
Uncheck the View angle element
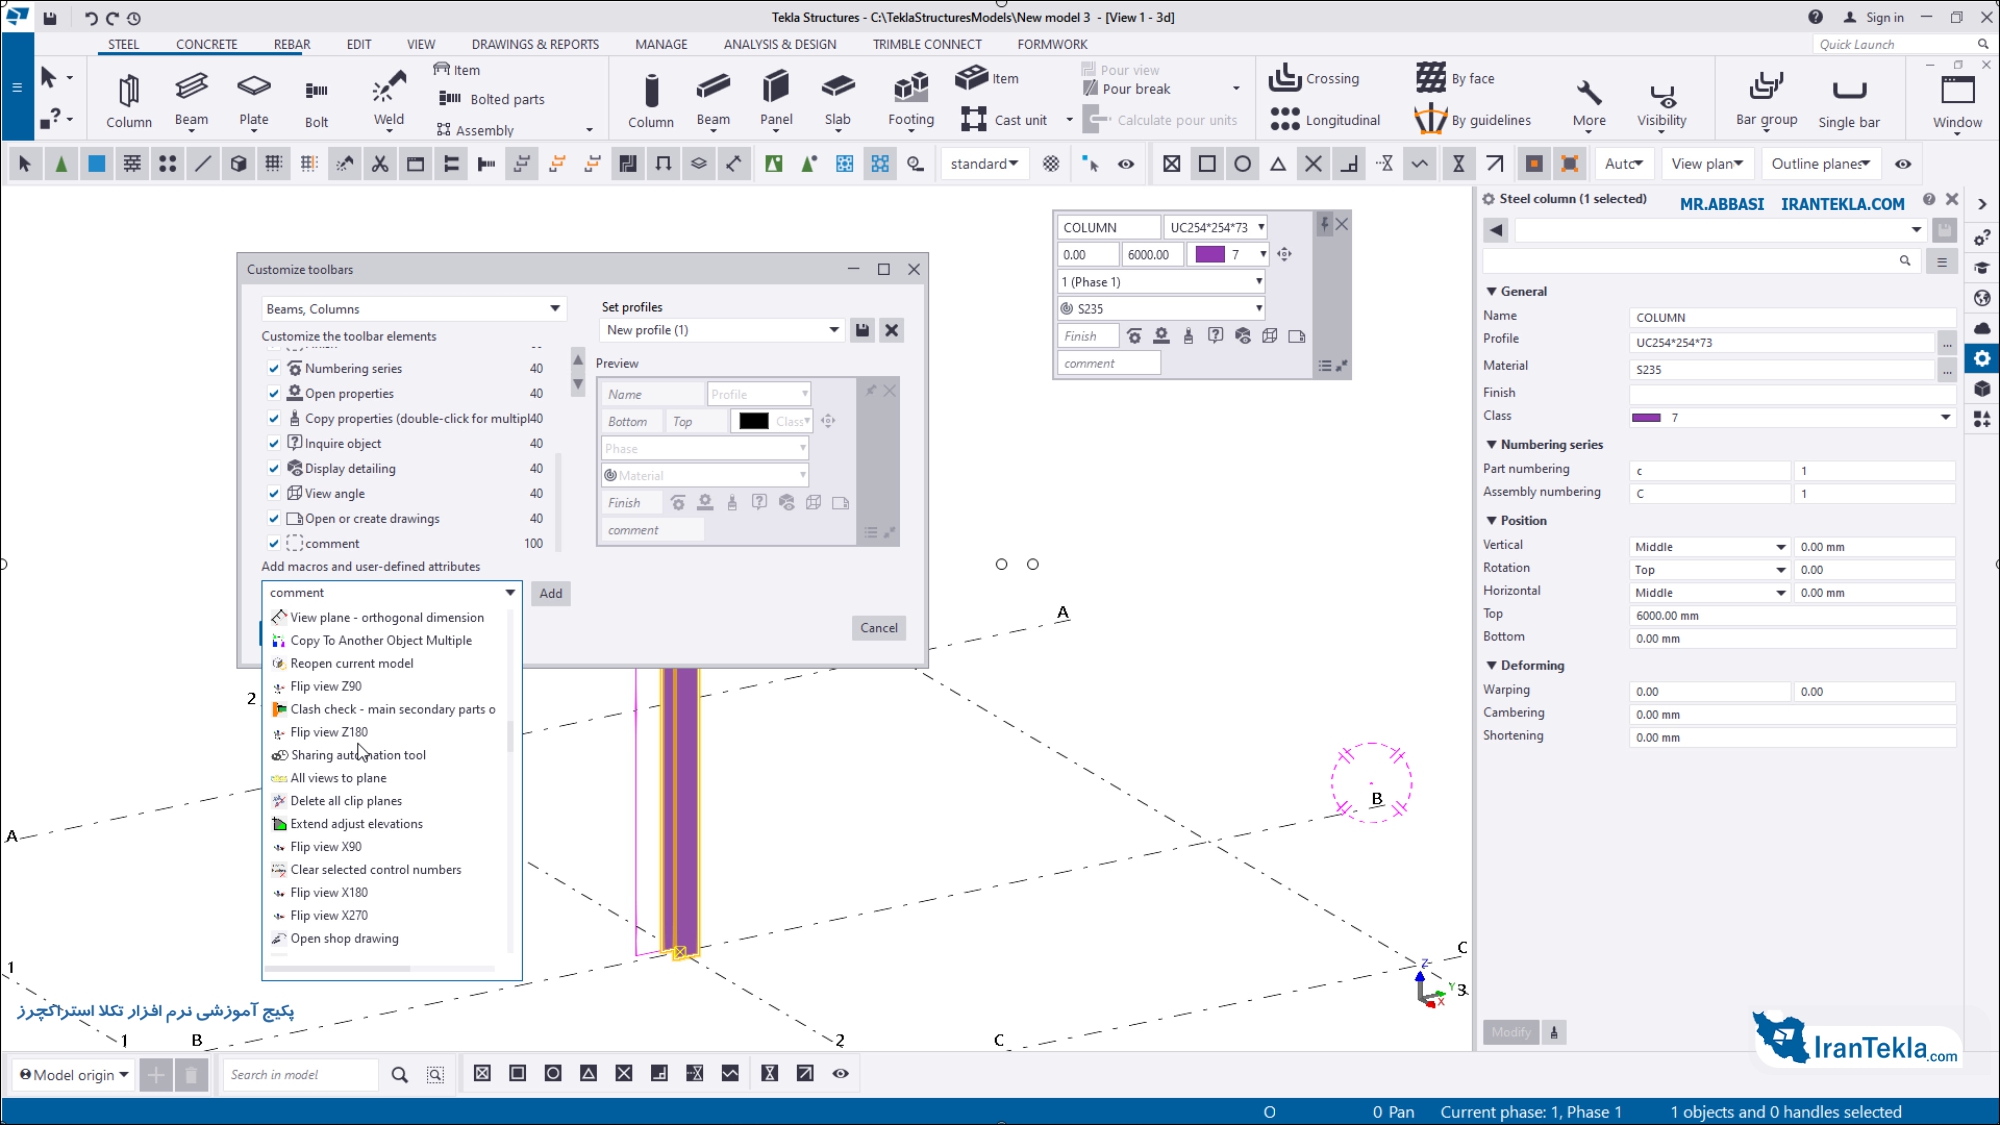(273, 493)
